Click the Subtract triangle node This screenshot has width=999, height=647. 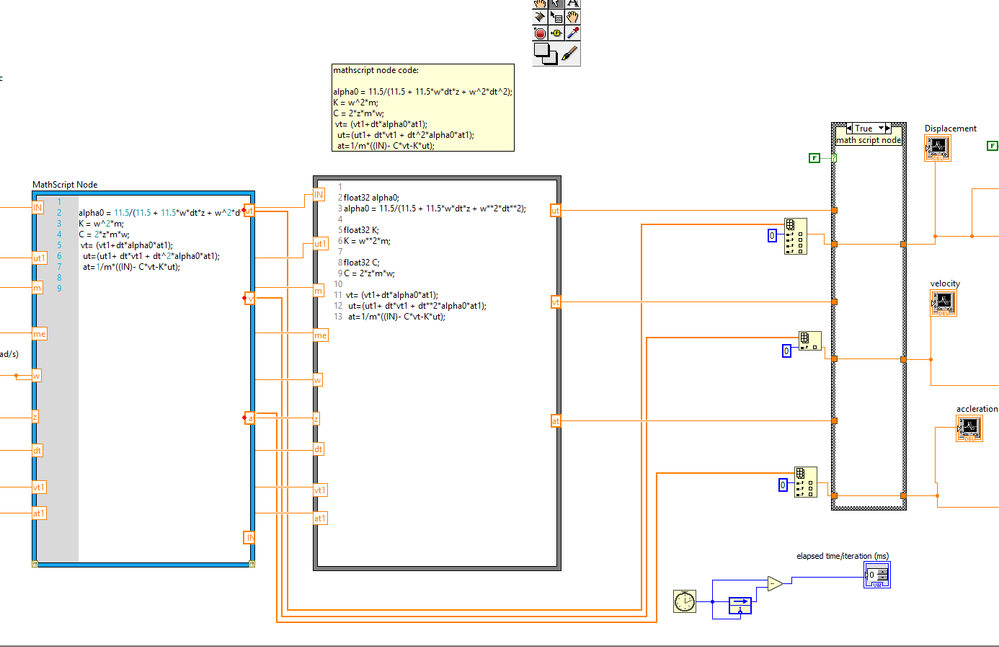pos(775,583)
